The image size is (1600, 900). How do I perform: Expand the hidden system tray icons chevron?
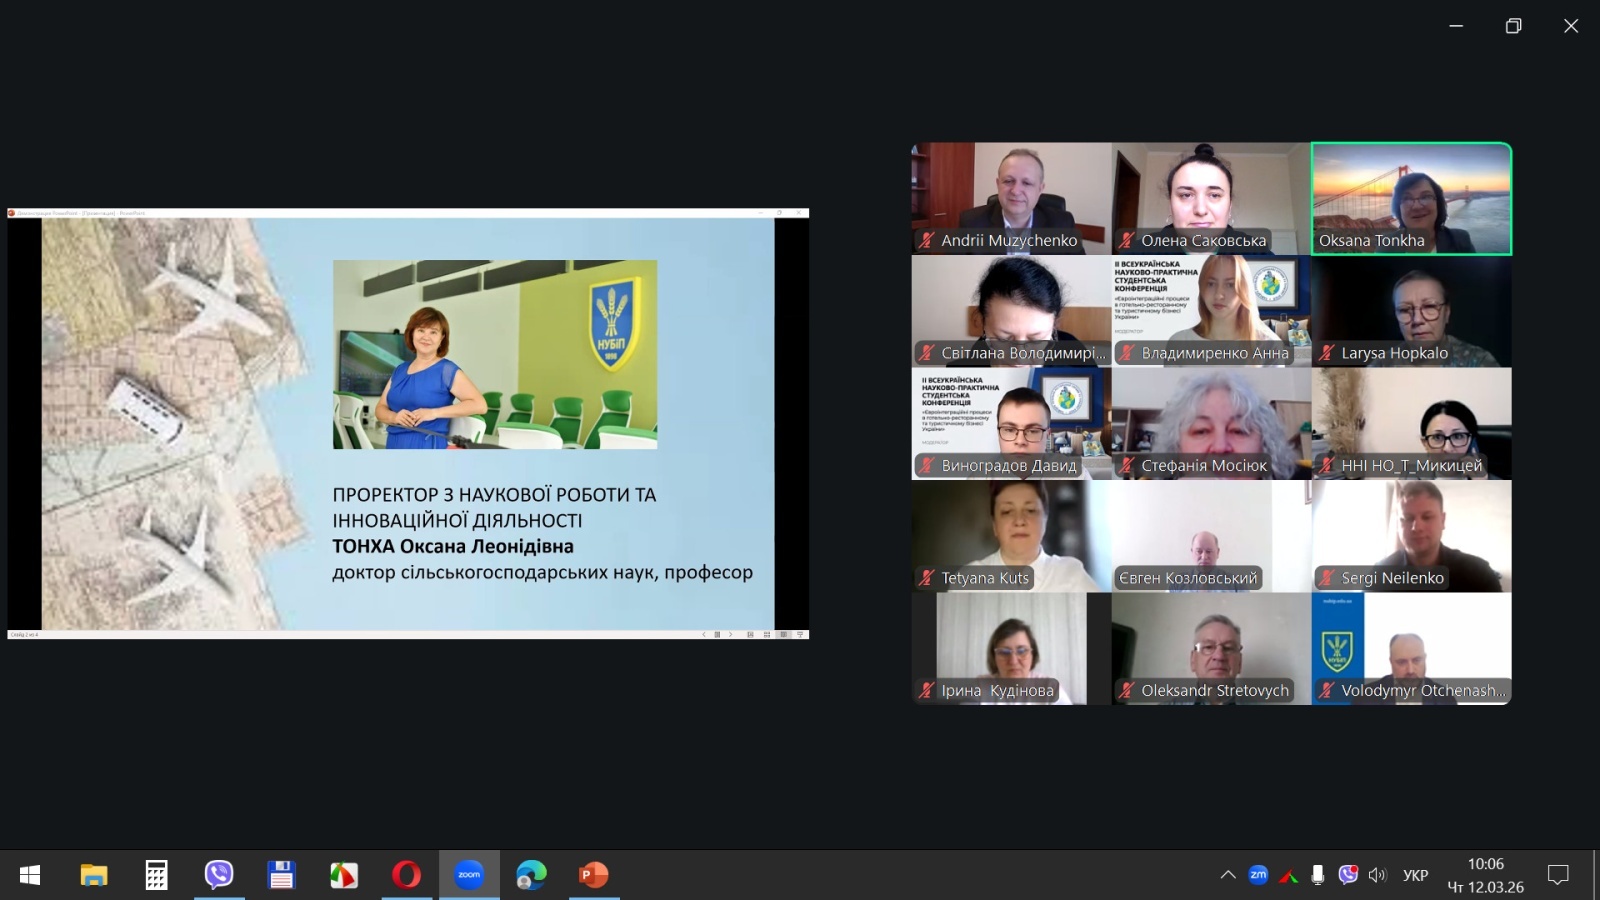pos(1228,875)
